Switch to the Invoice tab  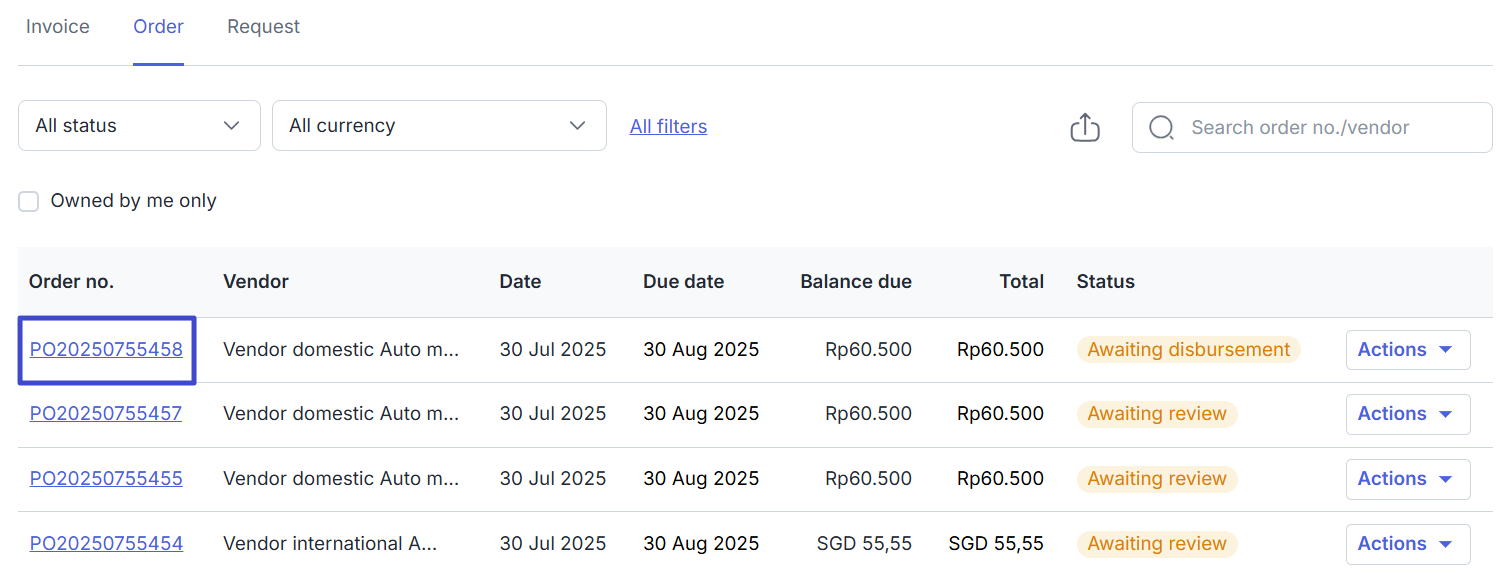tap(58, 27)
